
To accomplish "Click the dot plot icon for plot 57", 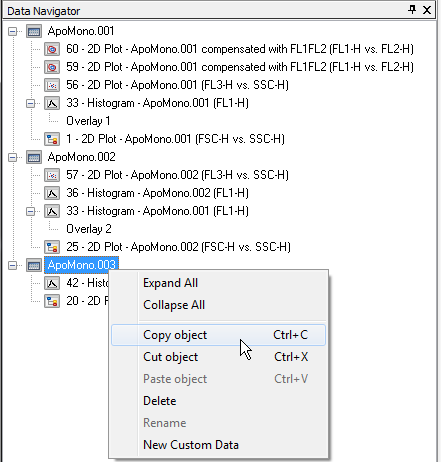I will click(x=52, y=176).
